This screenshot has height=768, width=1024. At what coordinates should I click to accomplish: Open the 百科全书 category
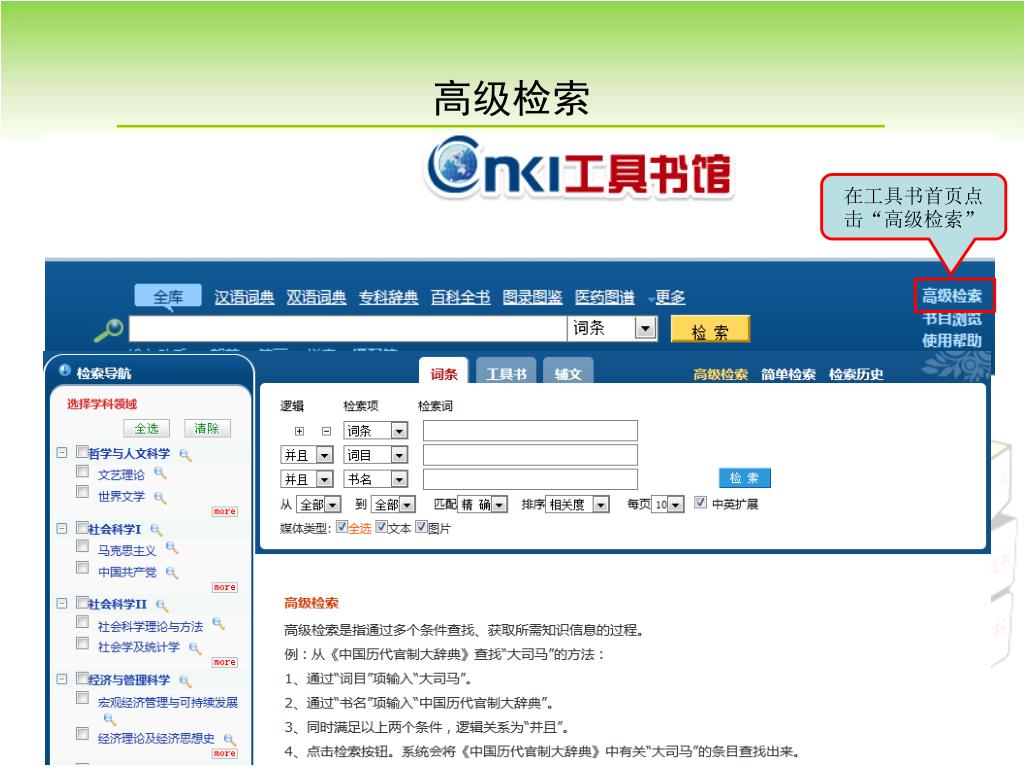tap(460, 297)
